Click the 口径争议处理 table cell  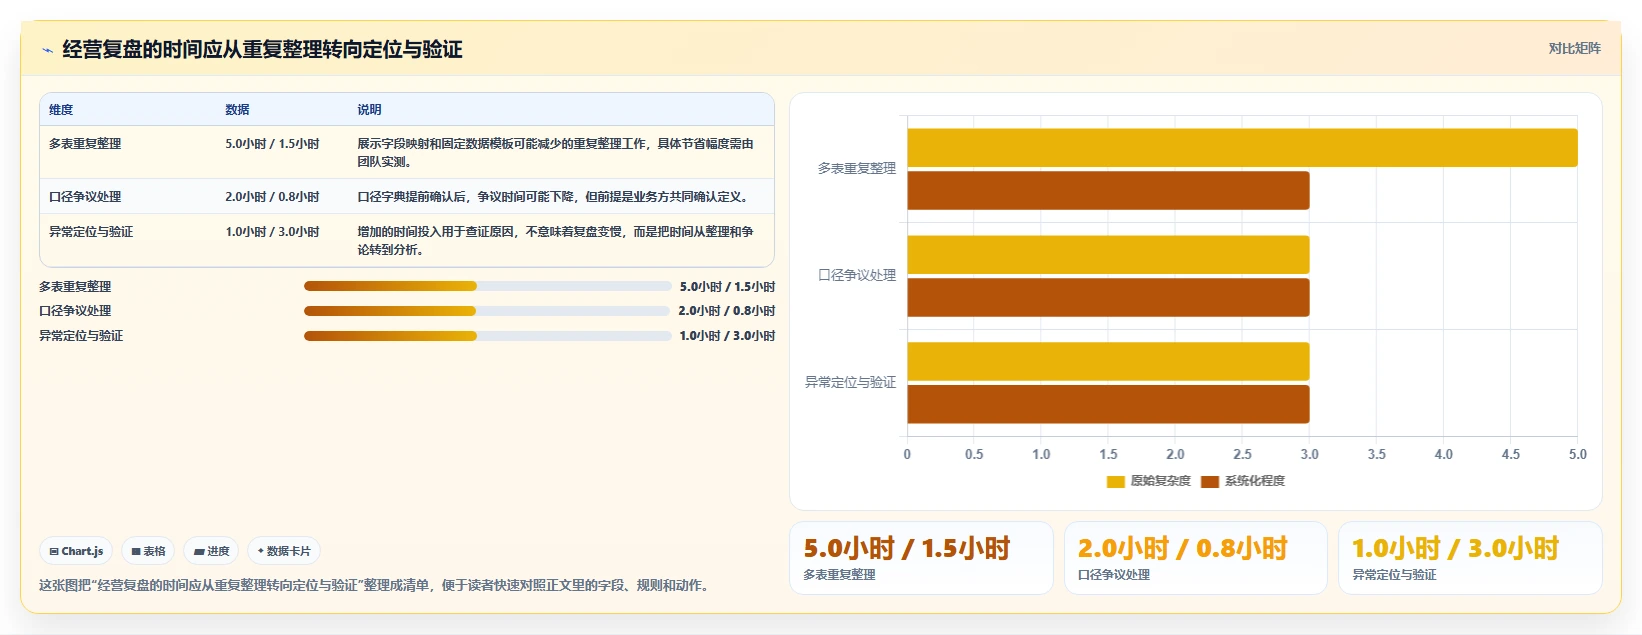(85, 197)
